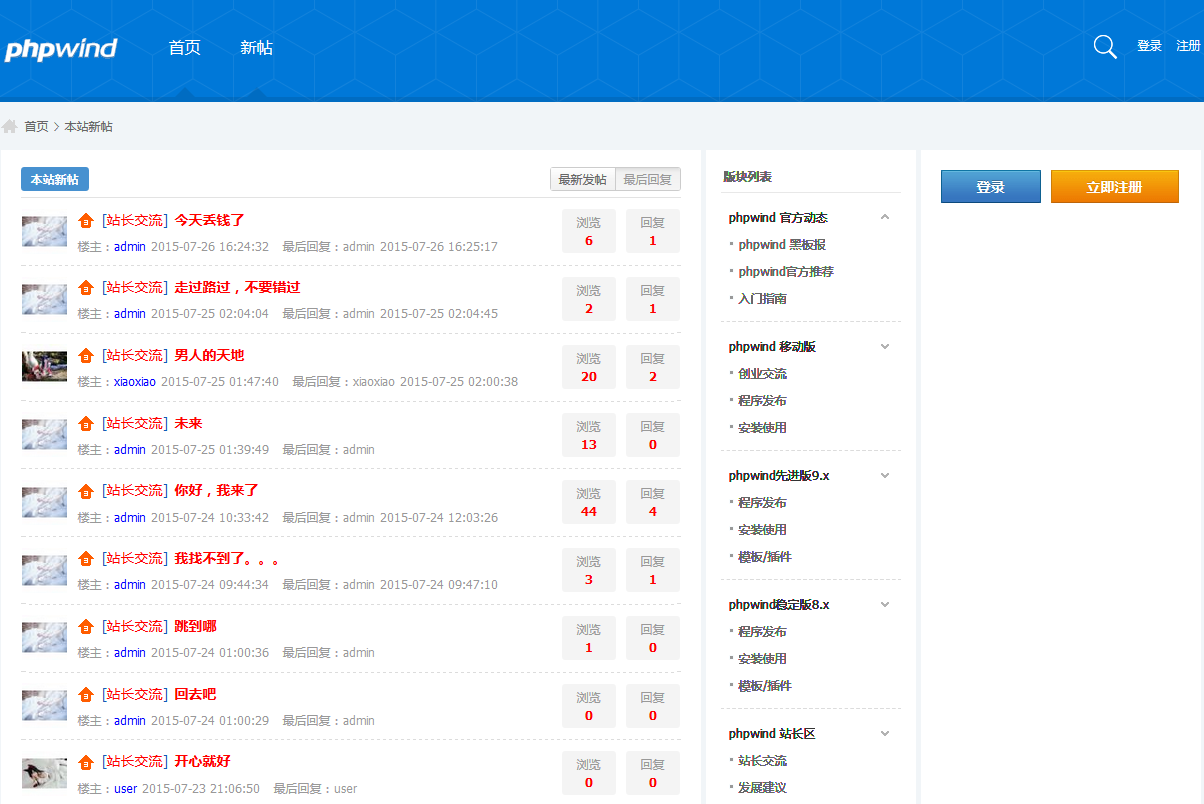Click the search magnifier icon in header

click(1105, 47)
